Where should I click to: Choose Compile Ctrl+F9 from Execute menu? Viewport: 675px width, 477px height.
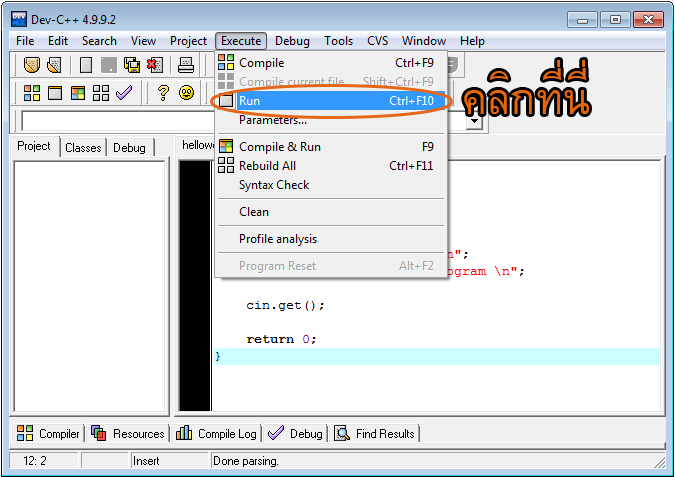coord(331,63)
